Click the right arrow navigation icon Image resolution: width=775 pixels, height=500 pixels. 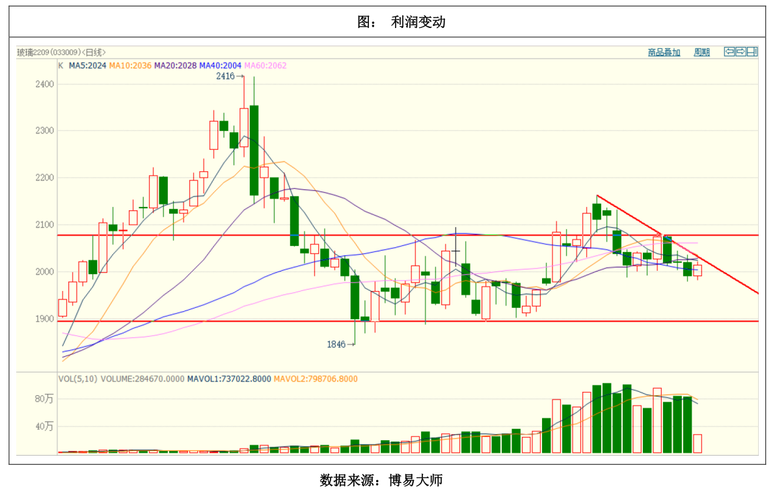[742, 52]
